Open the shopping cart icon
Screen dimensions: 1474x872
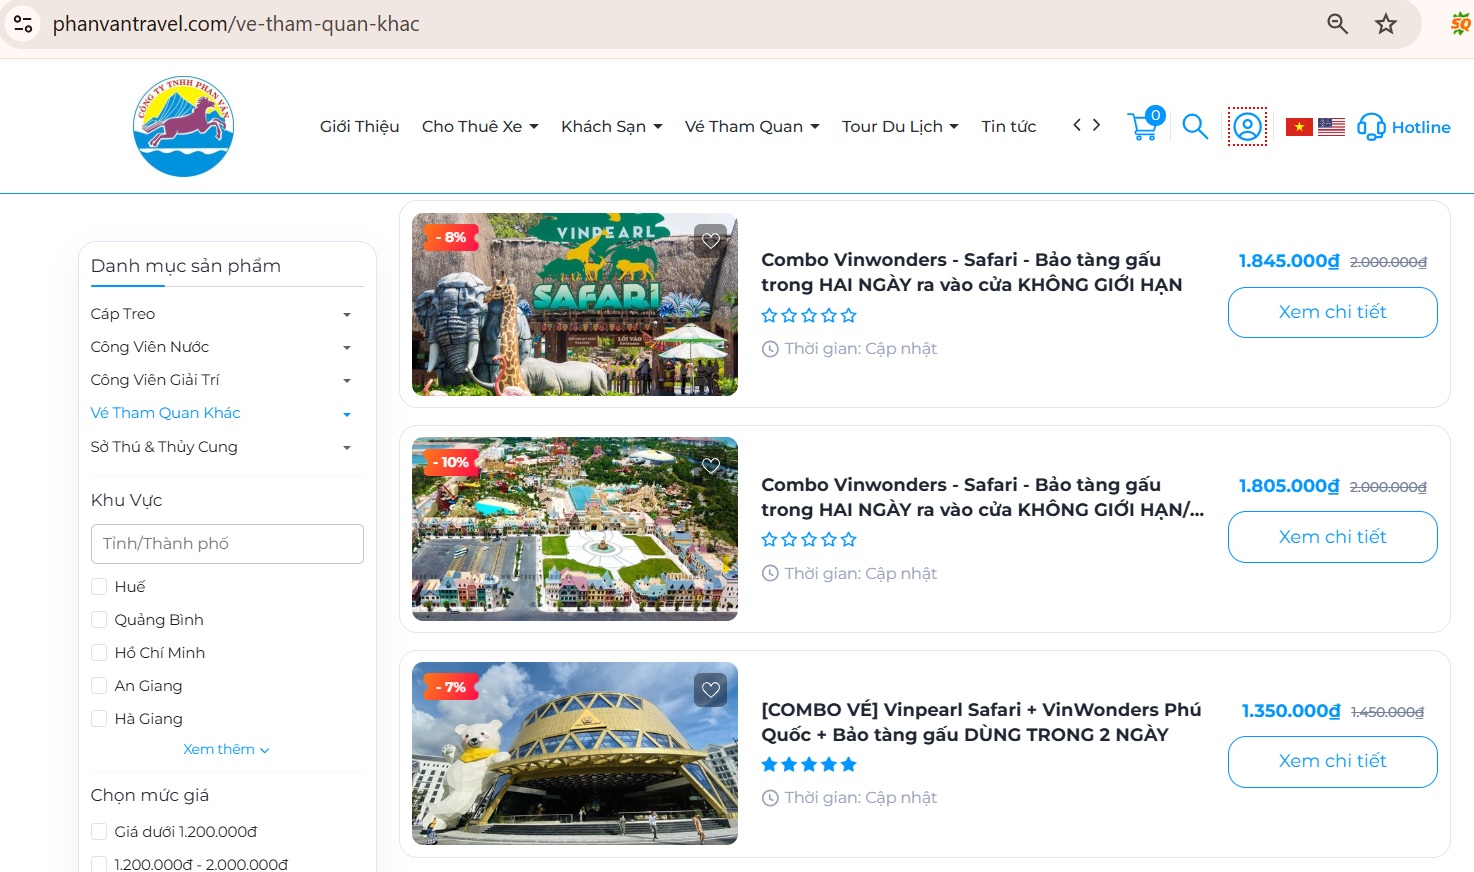coord(1142,128)
